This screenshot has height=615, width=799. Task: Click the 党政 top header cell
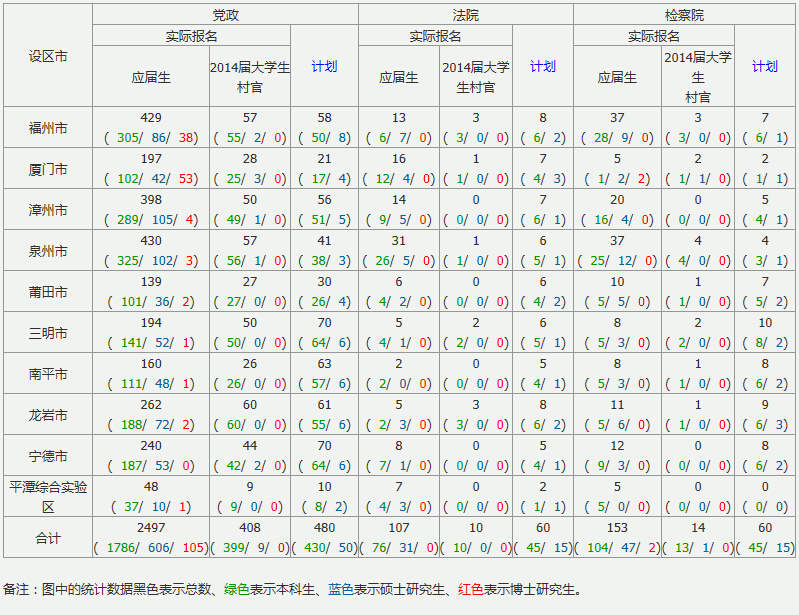225,15
